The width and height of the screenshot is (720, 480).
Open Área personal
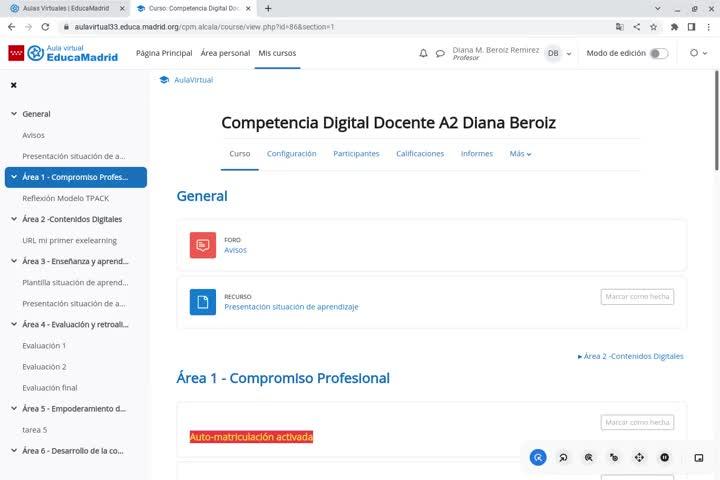(225, 53)
